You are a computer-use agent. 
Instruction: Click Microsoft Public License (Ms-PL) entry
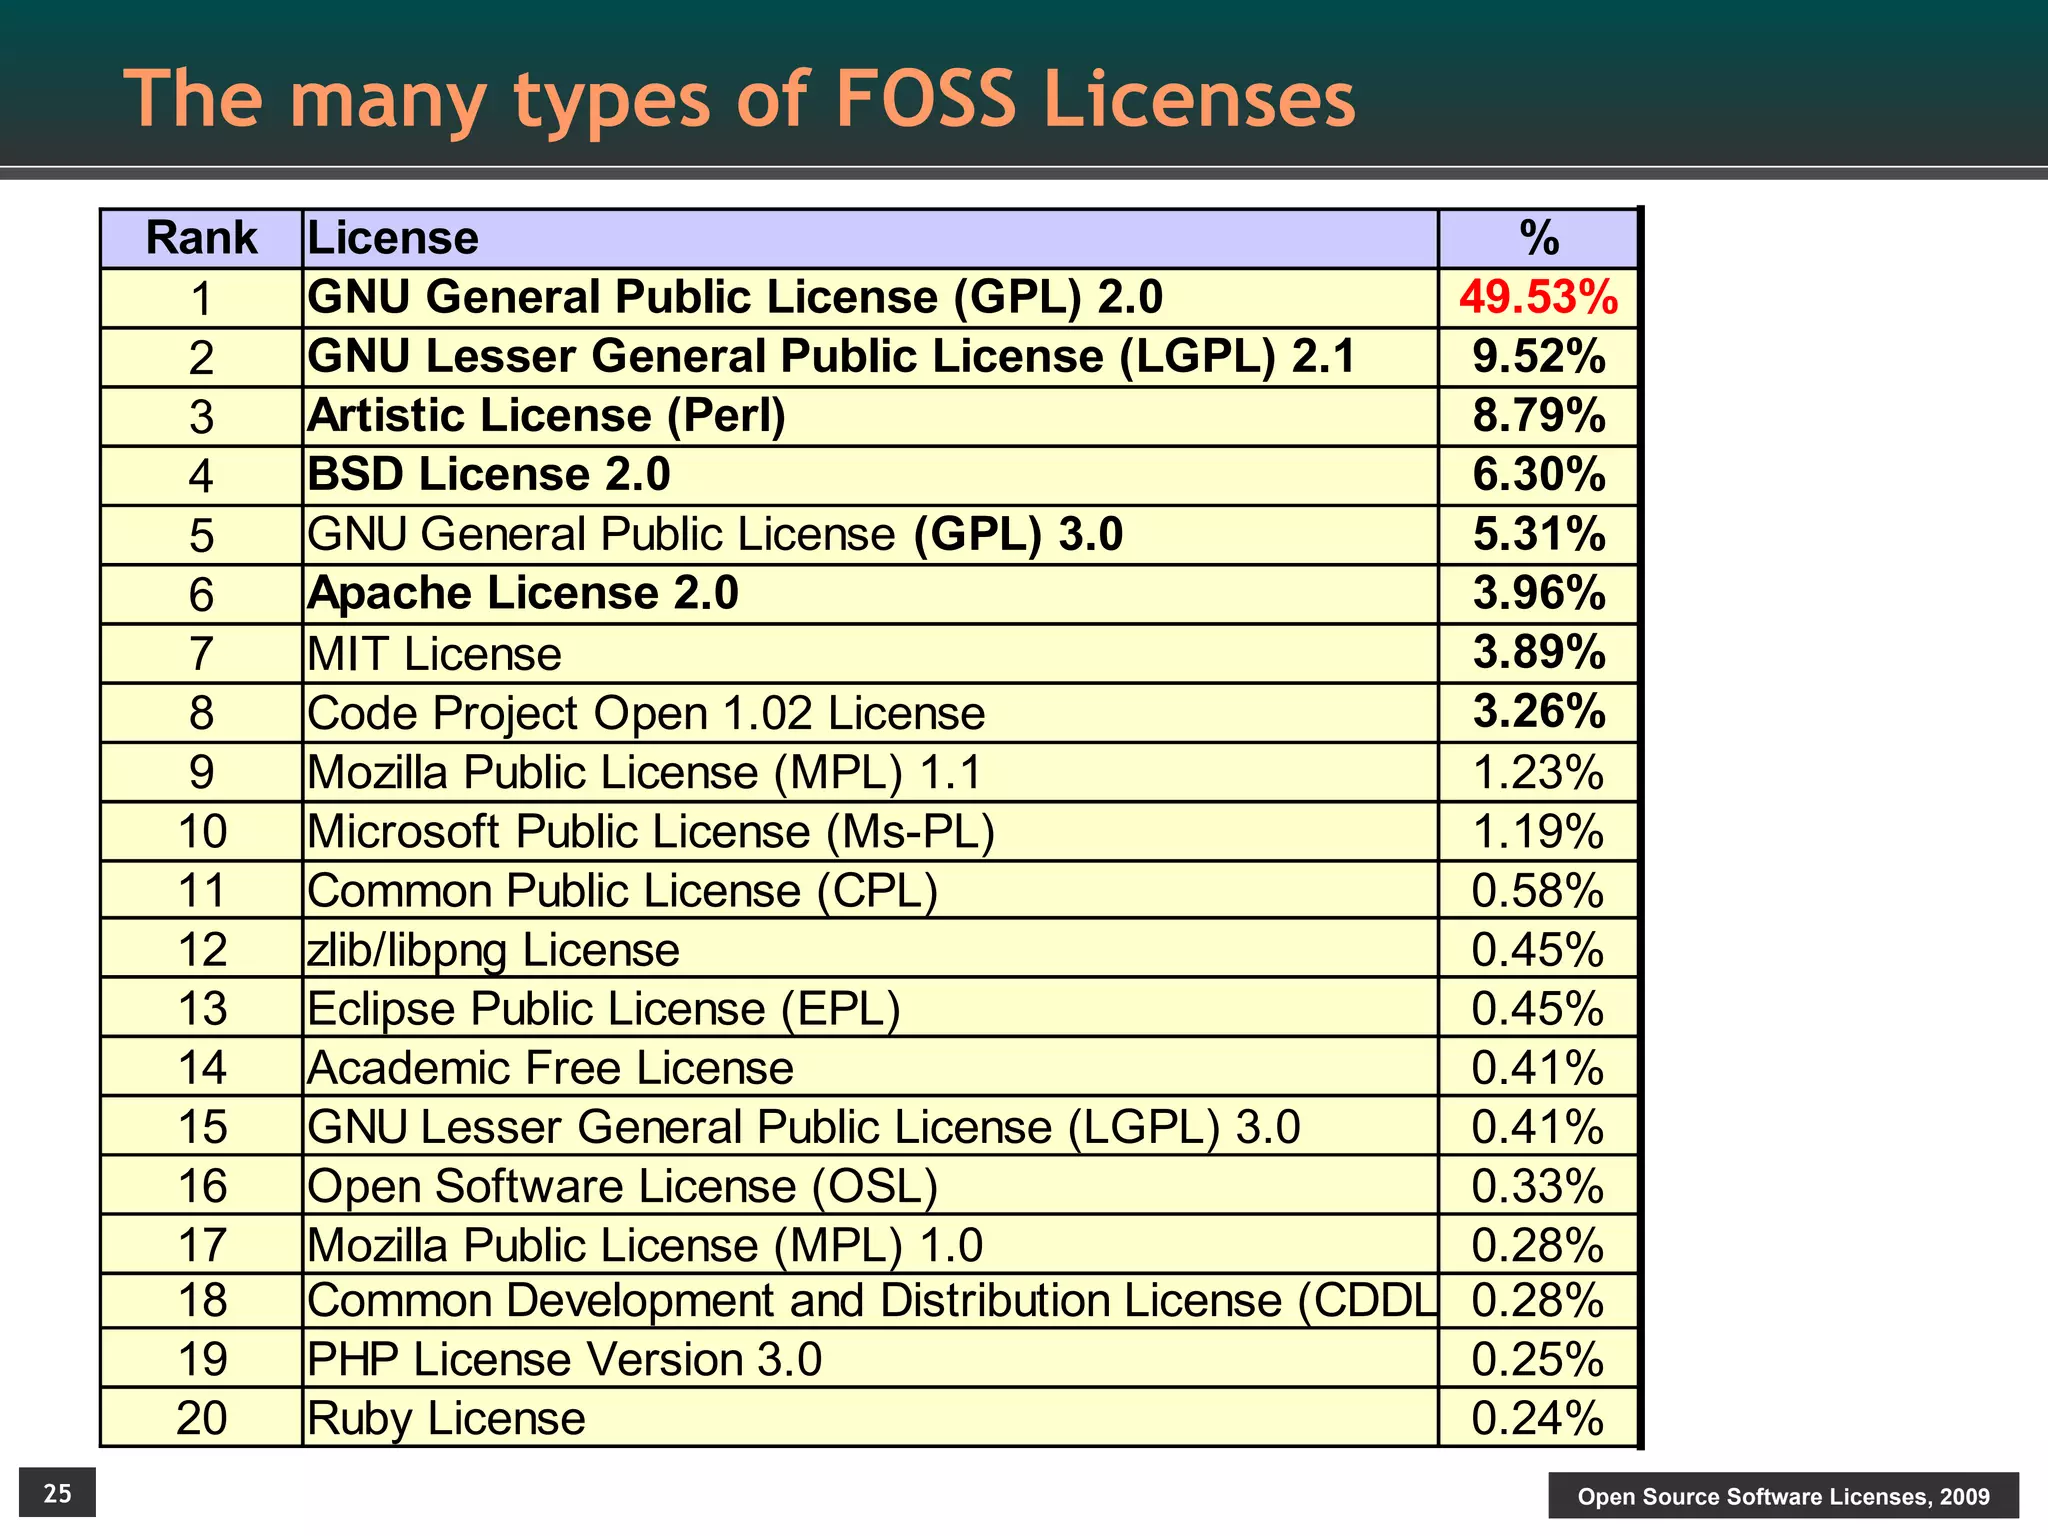tap(650, 831)
